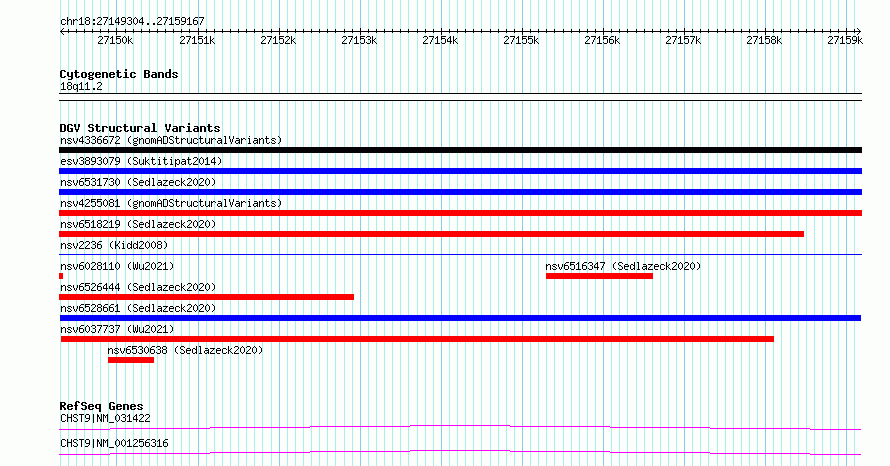The image size is (890, 466).
Task: Click the DGV Structural Variants track heading
Action: [140, 128]
